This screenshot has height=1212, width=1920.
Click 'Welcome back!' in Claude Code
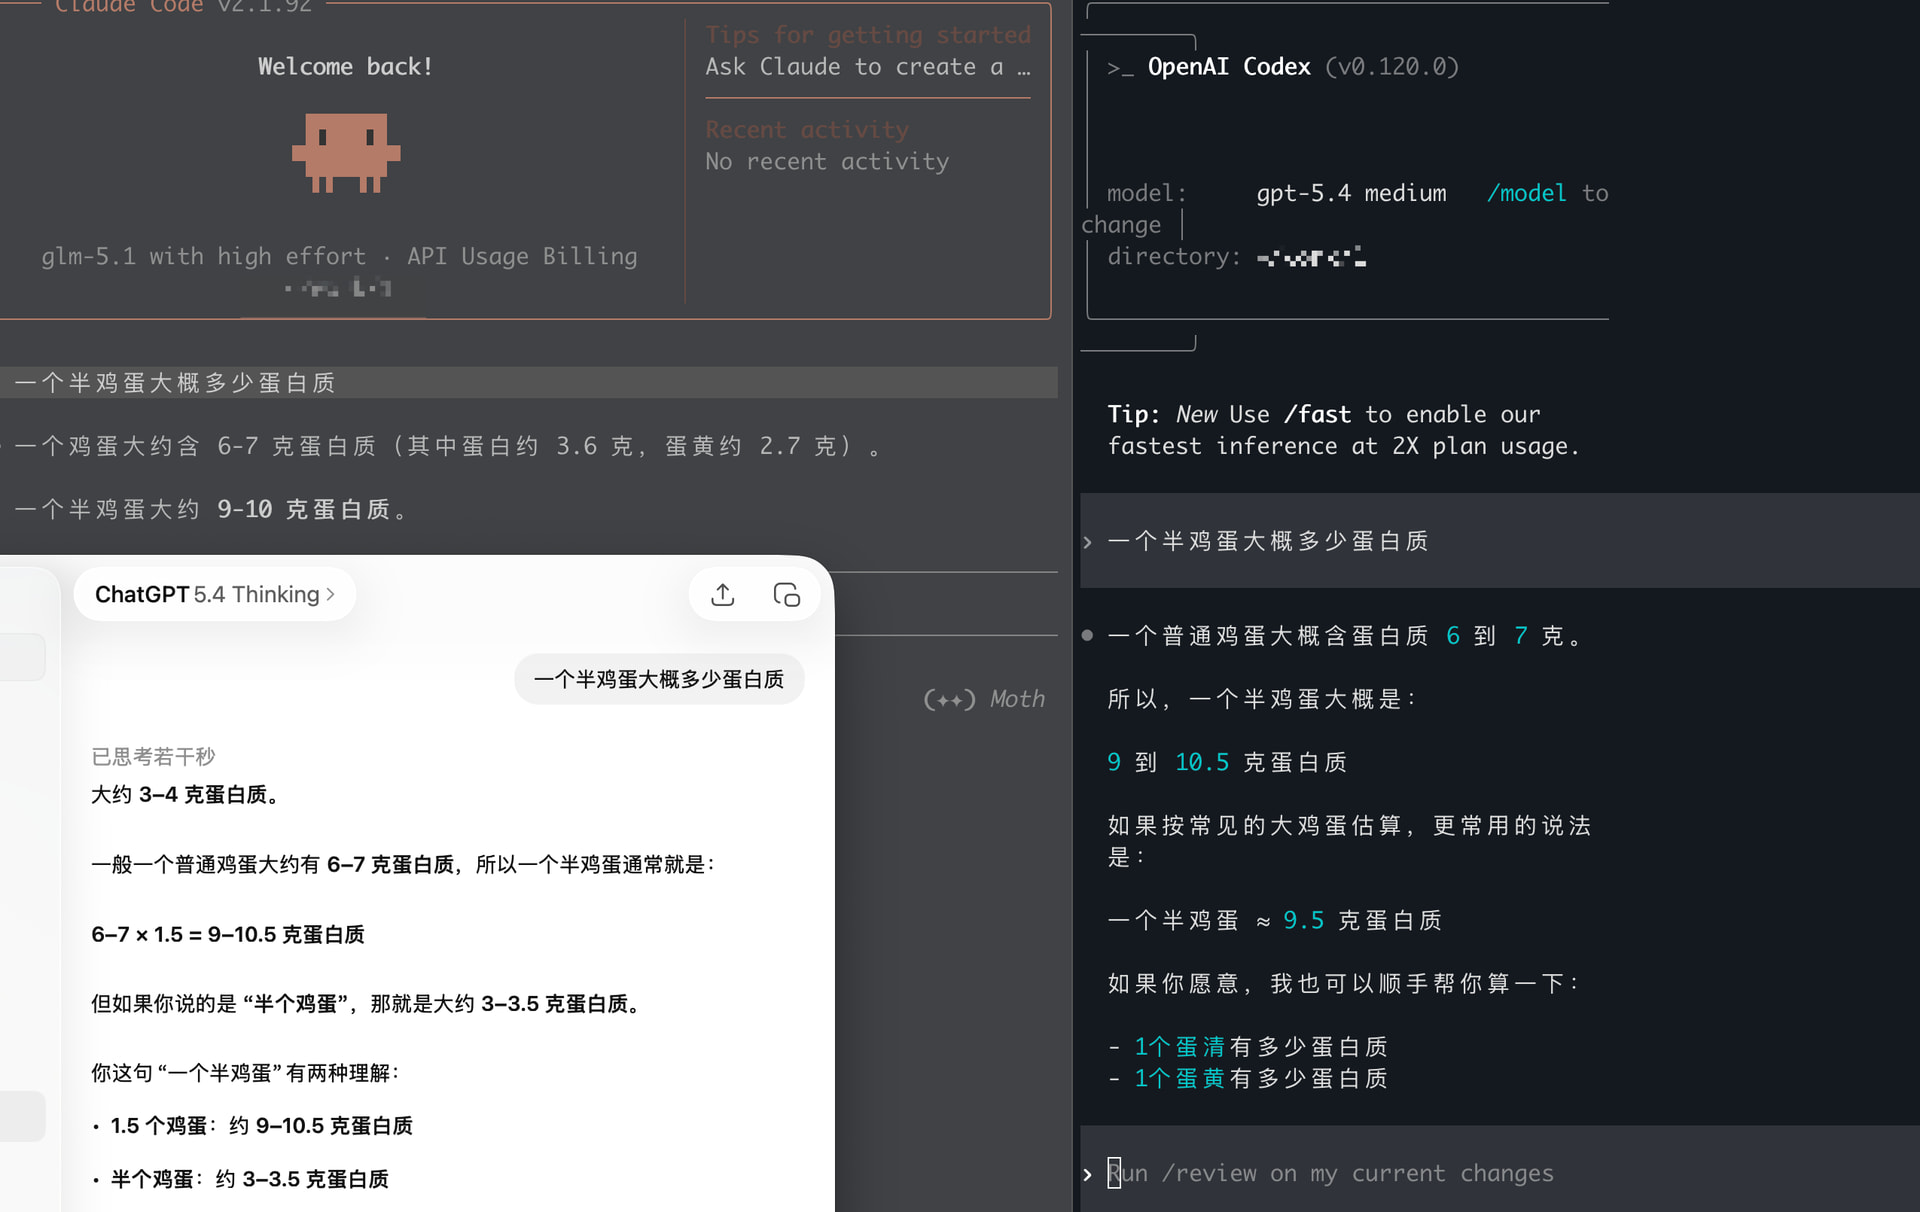(x=345, y=67)
